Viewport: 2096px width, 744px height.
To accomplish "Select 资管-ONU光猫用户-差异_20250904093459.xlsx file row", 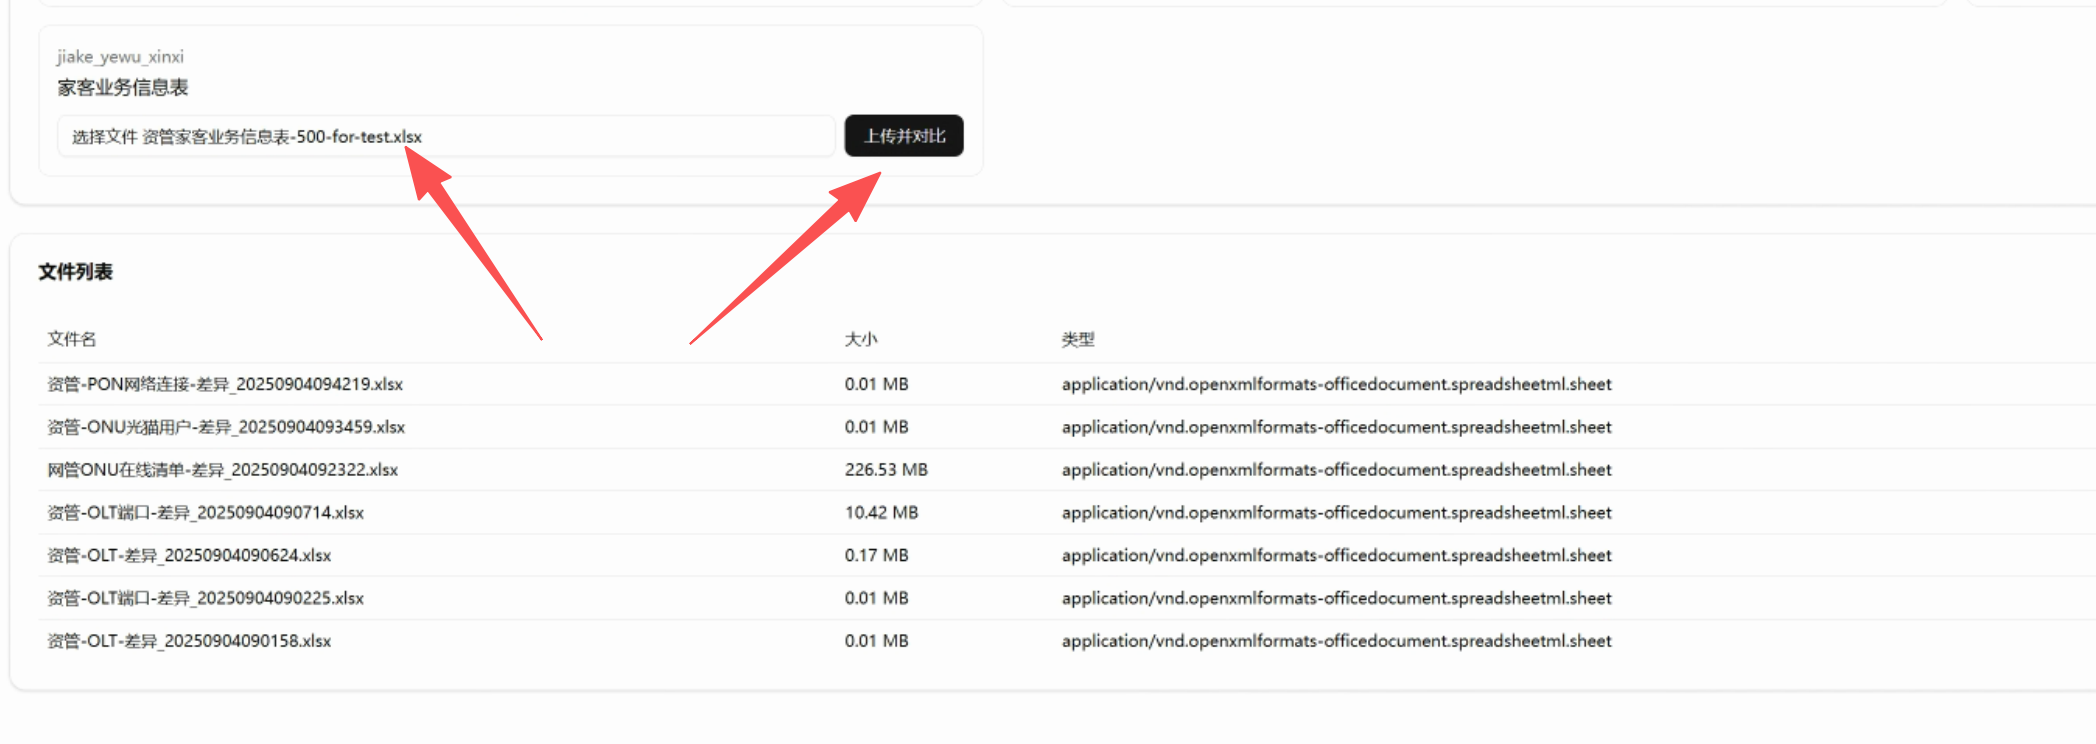I will 226,427.
